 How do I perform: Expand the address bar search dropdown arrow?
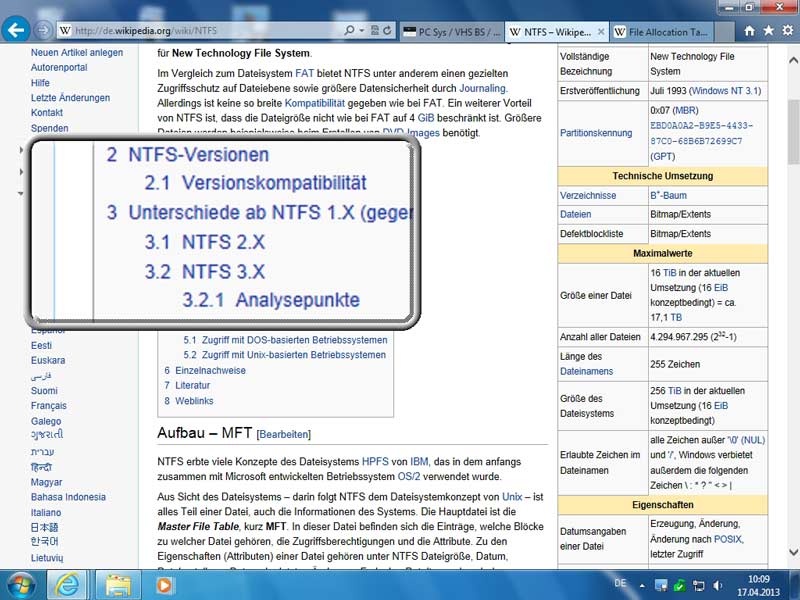click(x=362, y=31)
